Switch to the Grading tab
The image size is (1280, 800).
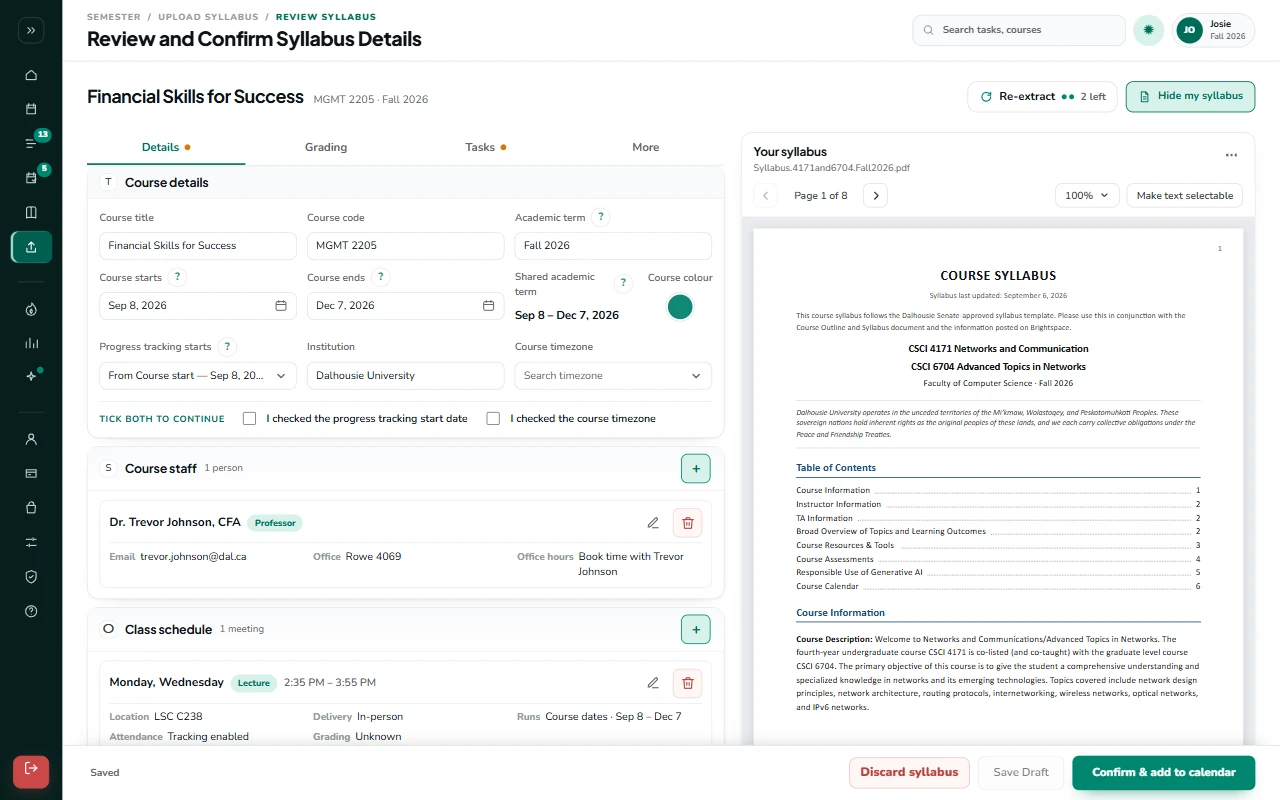326,147
